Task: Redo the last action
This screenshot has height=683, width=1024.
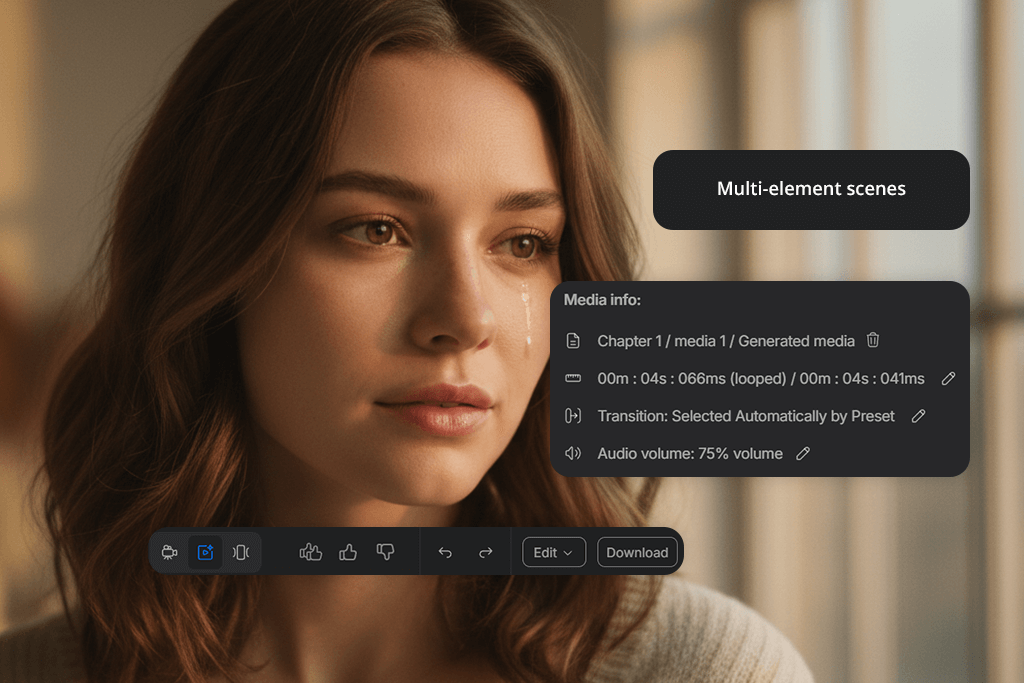Action: (x=485, y=552)
